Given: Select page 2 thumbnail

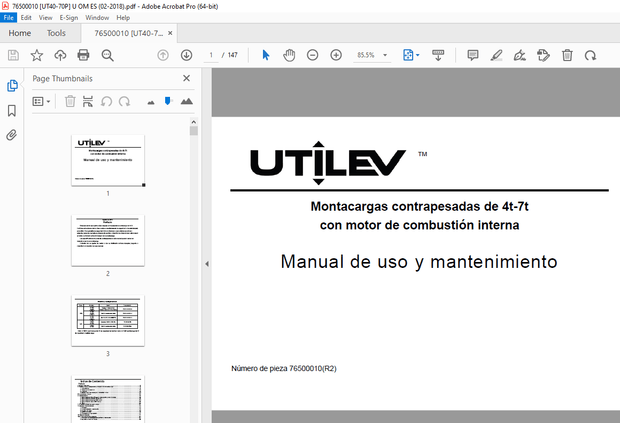Looking at the screenshot, I should click(x=108, y=240).
